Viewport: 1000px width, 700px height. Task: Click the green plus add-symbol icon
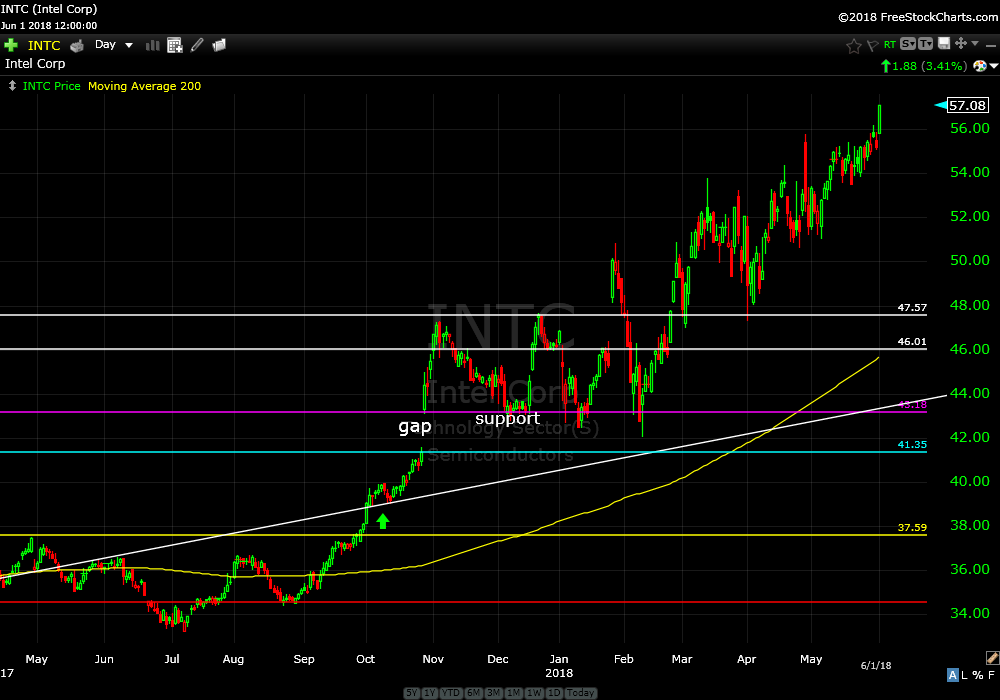pyautogui.click(x=11, y=45)
